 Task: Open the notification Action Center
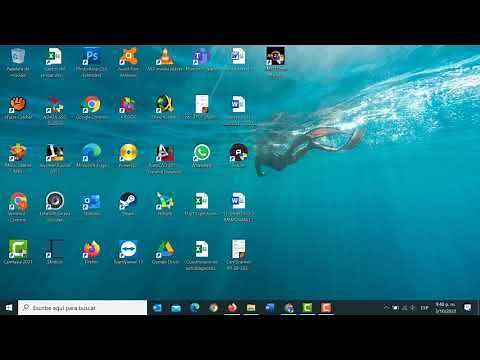coord(468,308)
